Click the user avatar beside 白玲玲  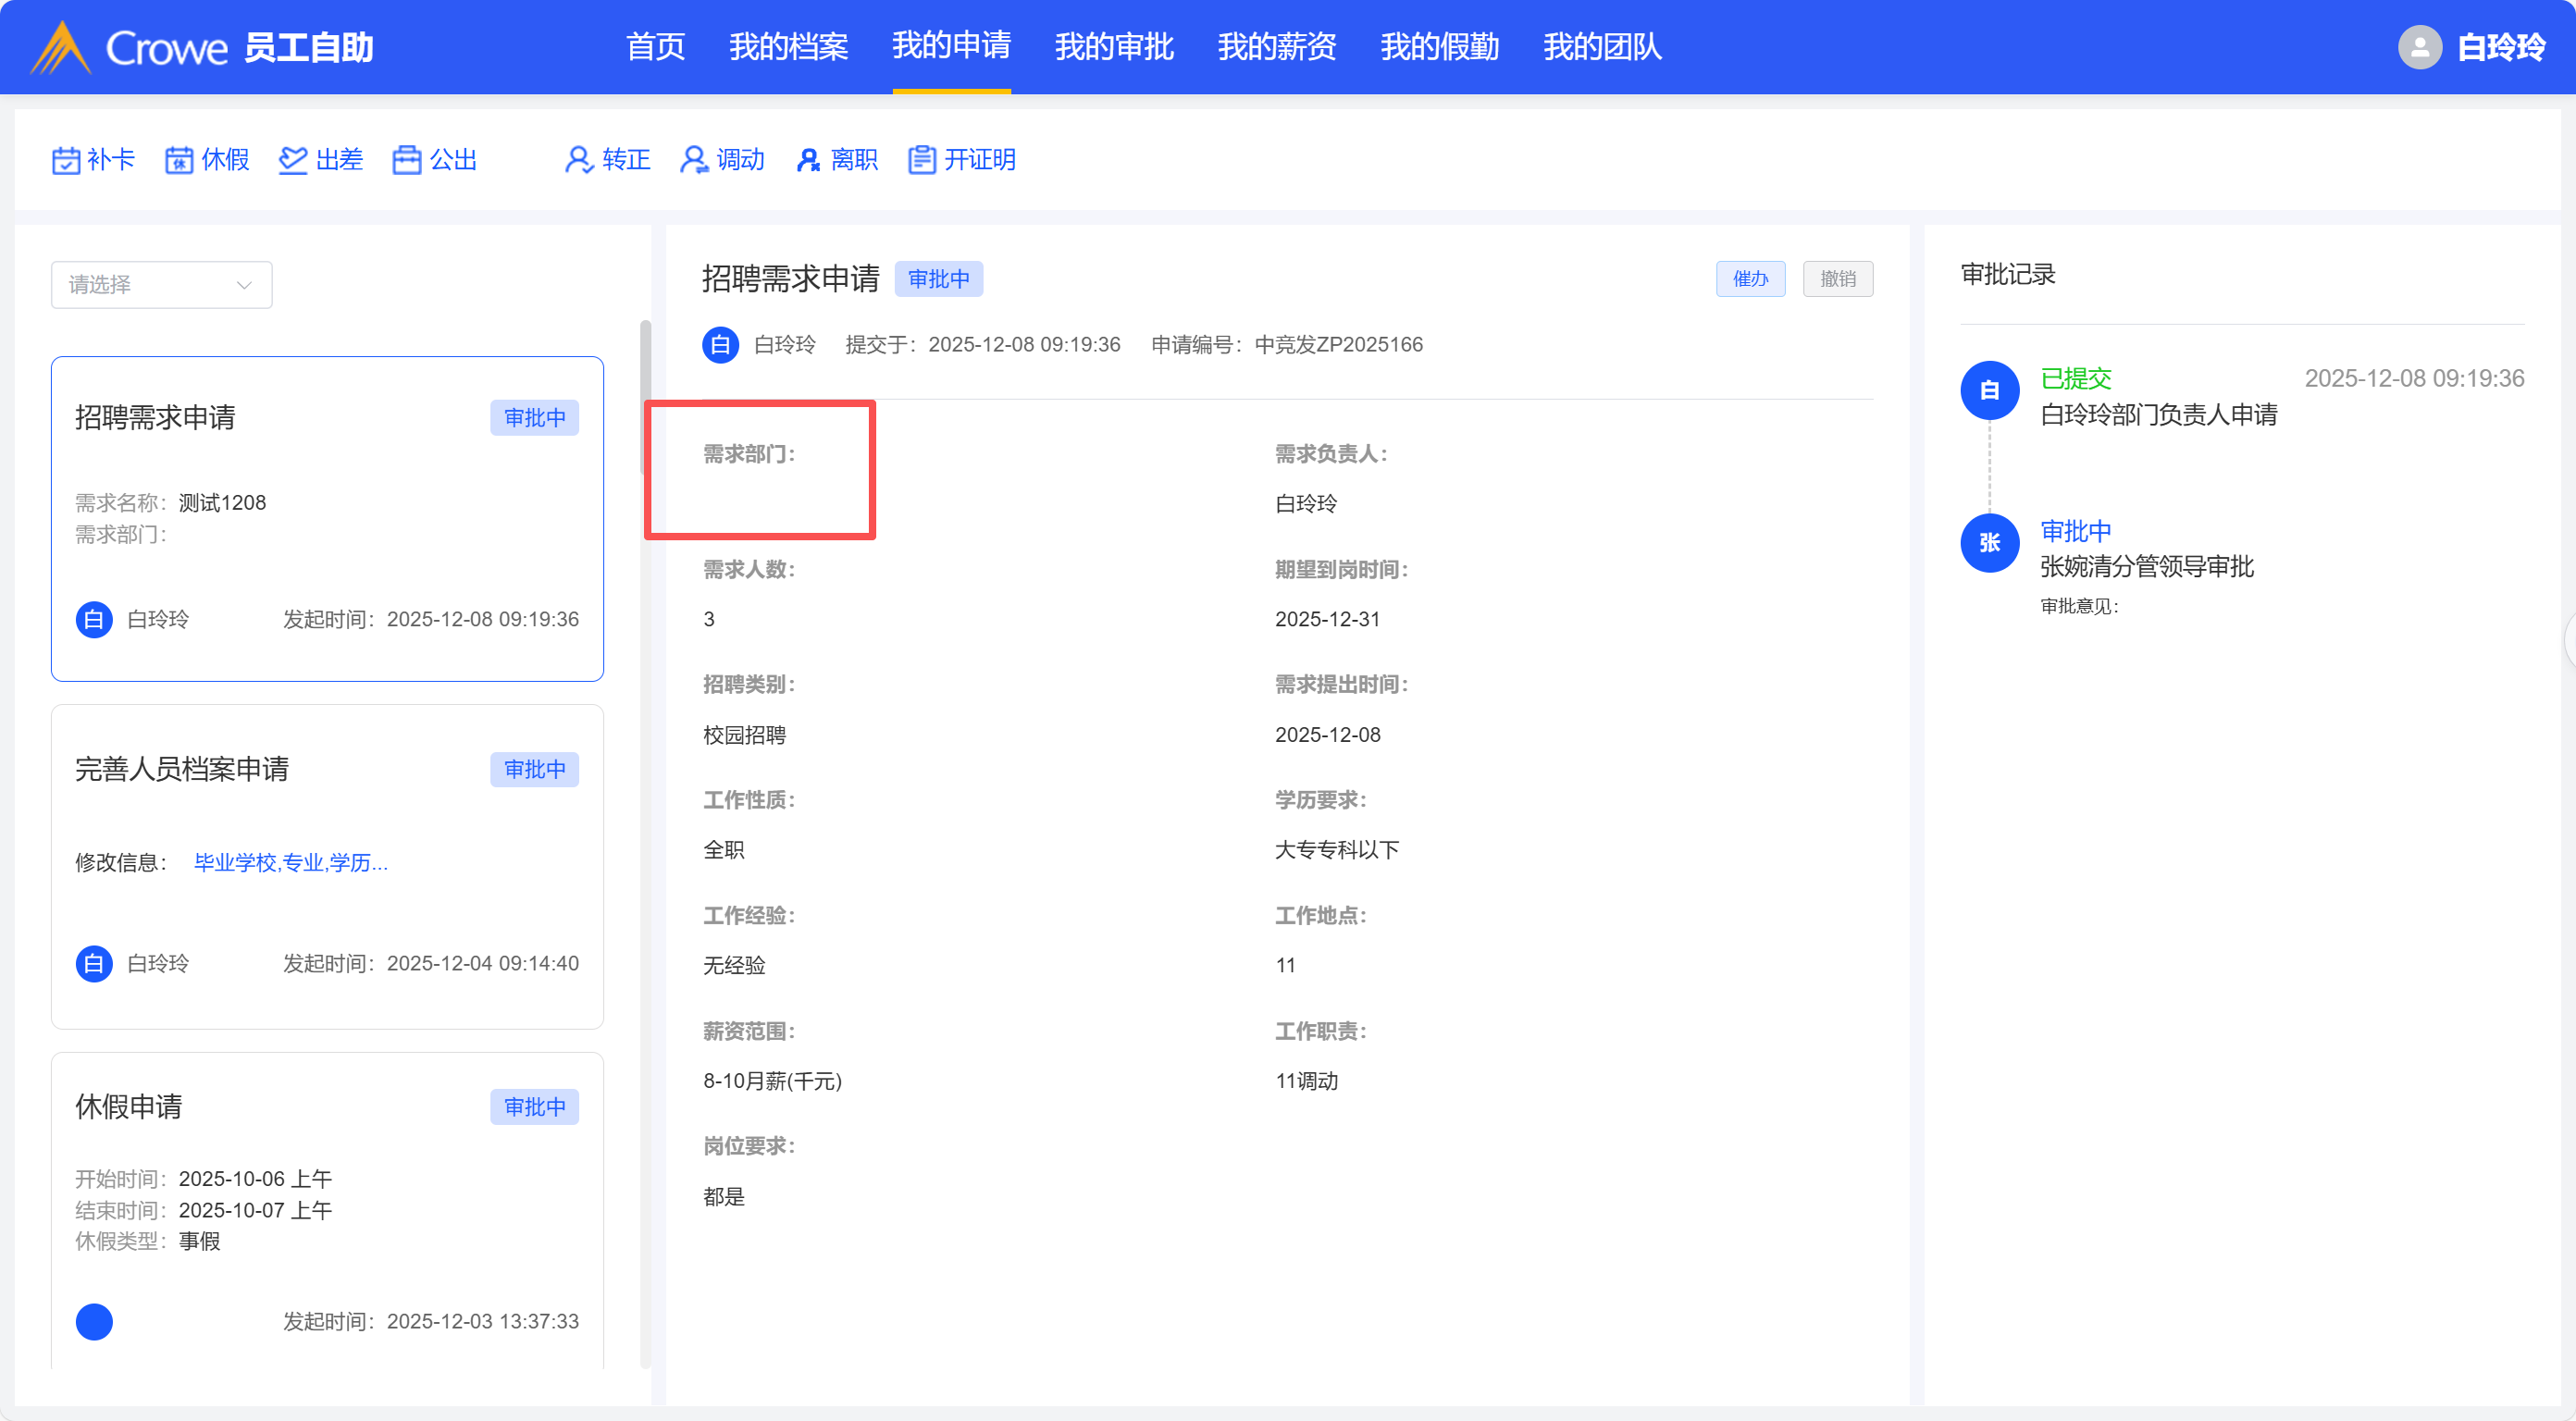2419,47
